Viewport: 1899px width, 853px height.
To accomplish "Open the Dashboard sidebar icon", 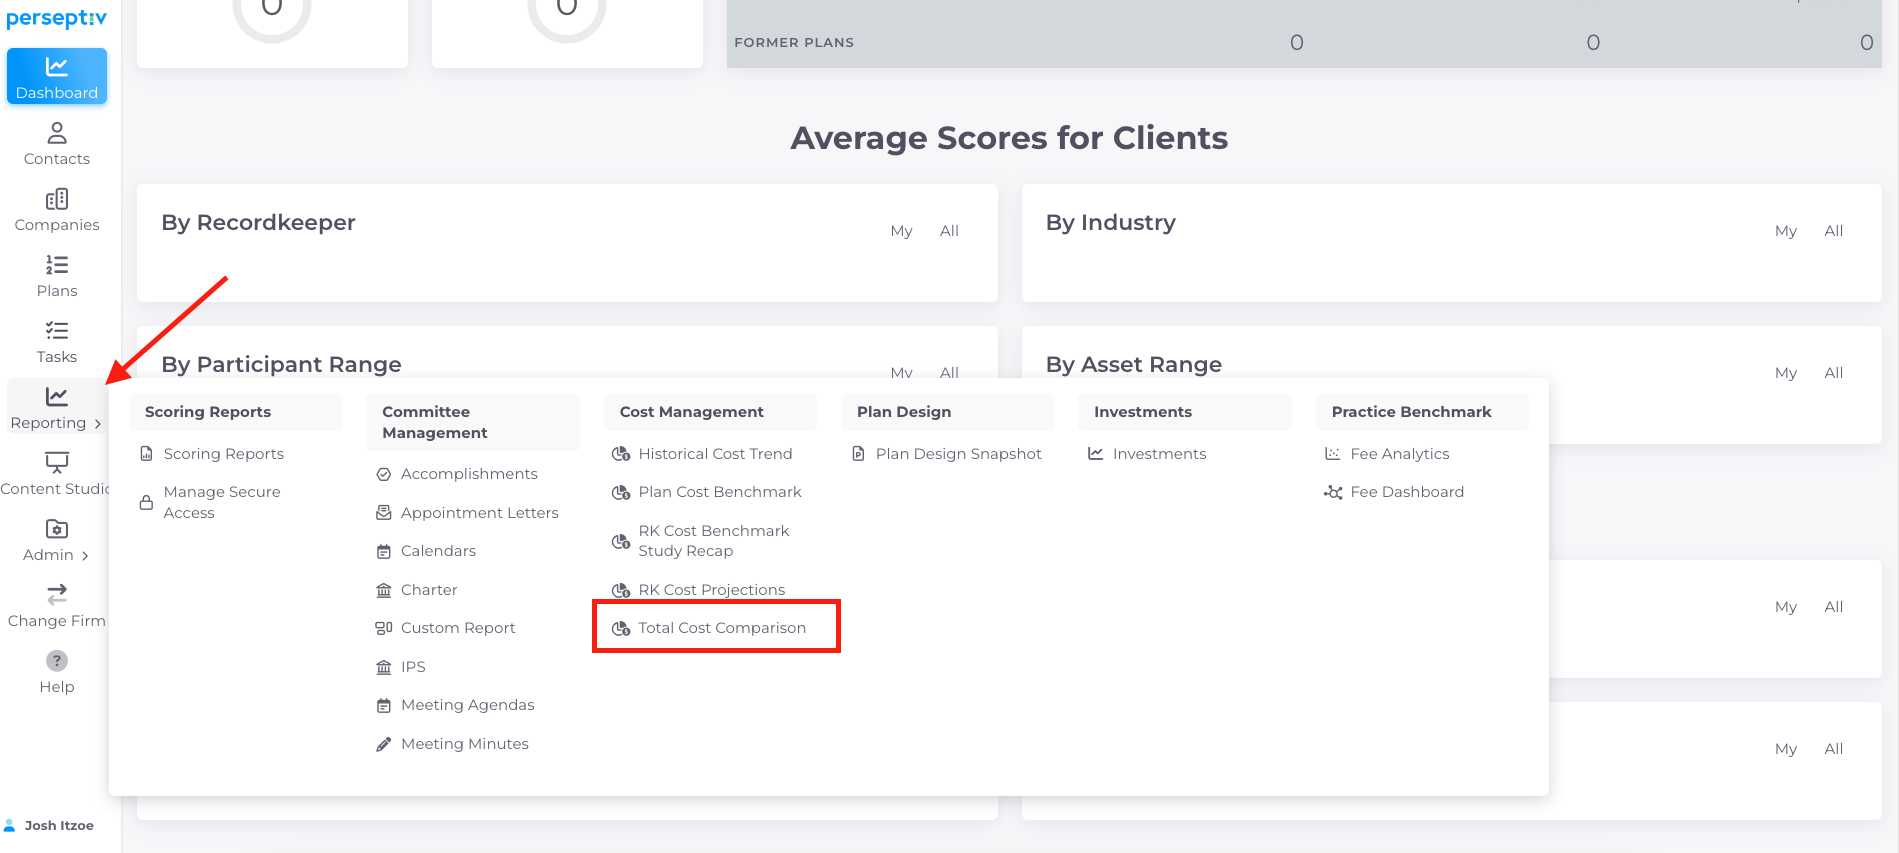I will coord(57,67).
